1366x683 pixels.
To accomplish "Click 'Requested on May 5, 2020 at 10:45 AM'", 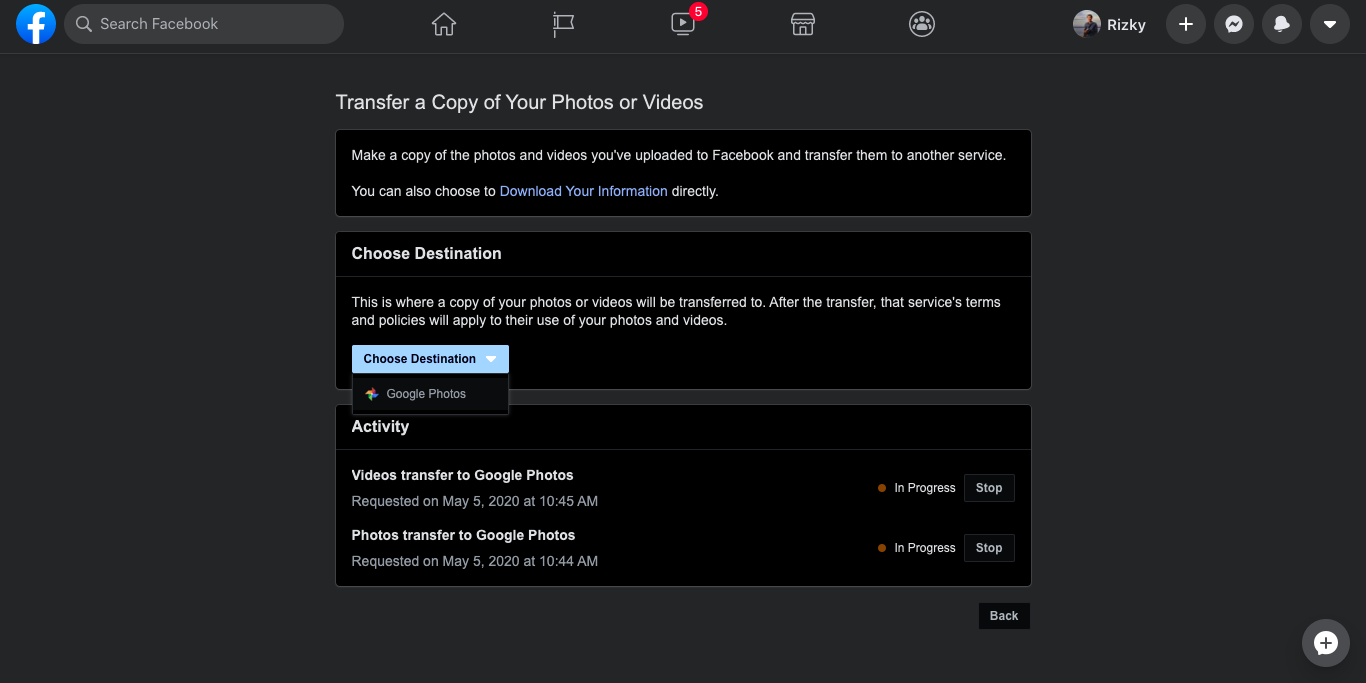I will pos(475,501).
